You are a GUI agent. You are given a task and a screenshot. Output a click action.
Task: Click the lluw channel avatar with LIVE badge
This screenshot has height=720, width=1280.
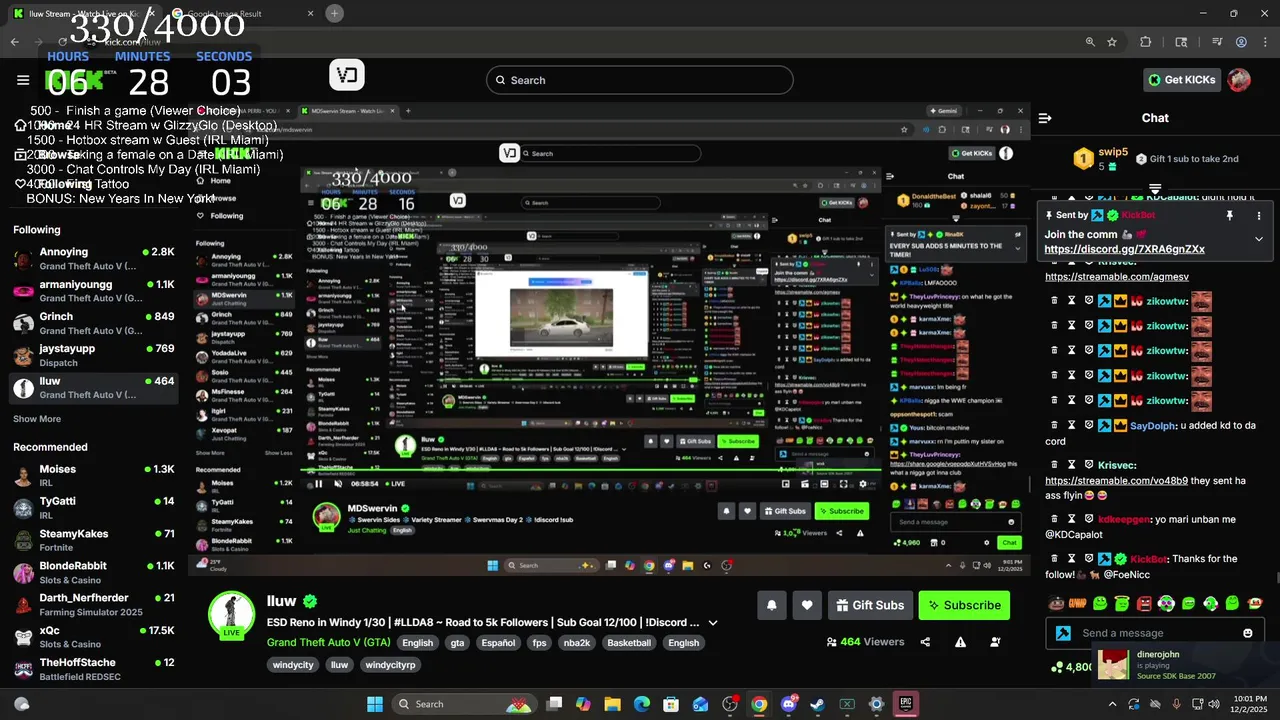coord(231,614)
